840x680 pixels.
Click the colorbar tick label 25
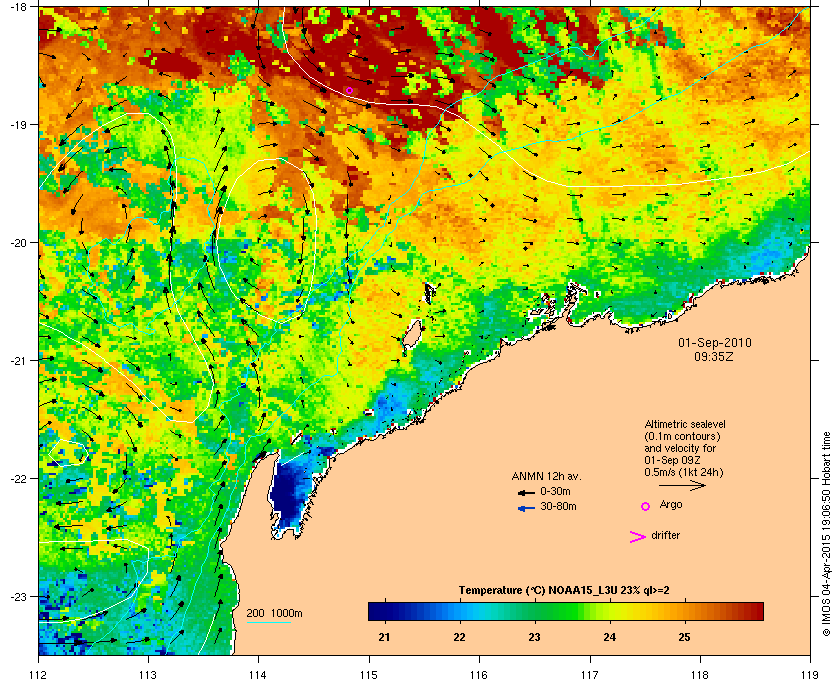pyautogui.click(x=684, y=638)
